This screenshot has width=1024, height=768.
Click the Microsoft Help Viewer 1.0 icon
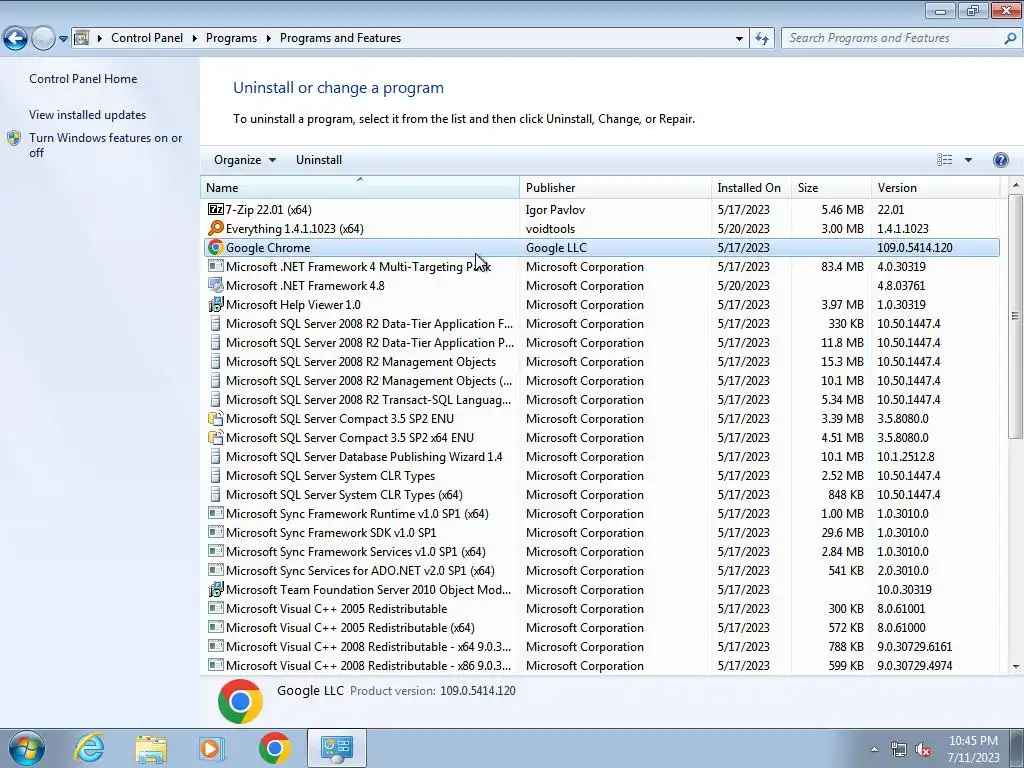point(216,304)
